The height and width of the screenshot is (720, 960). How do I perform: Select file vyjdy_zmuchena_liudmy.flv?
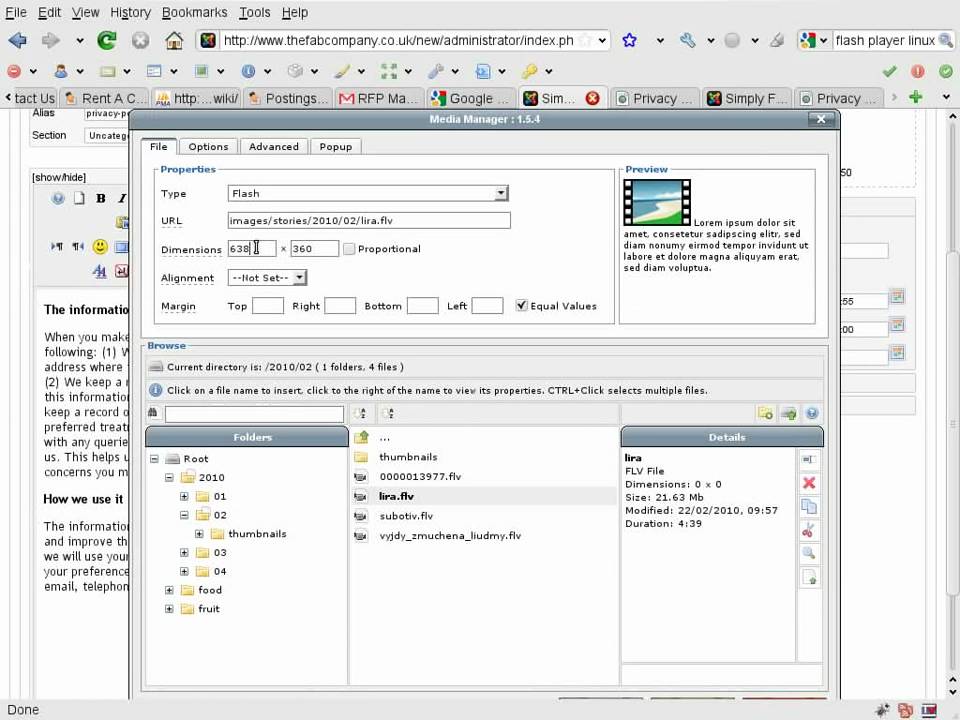[x=450, y=535]
